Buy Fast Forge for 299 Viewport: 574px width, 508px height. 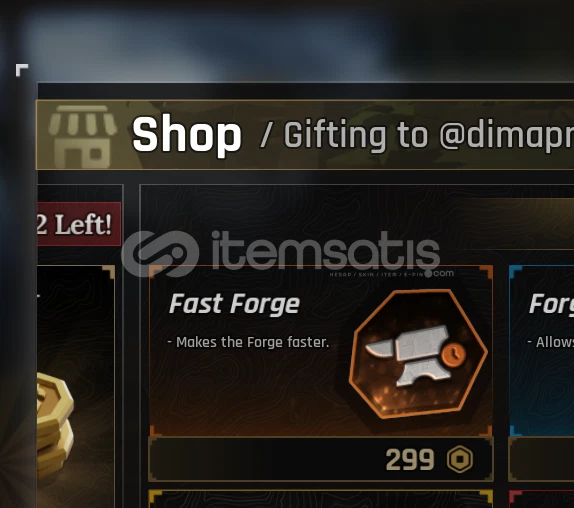tap(321, 459)
